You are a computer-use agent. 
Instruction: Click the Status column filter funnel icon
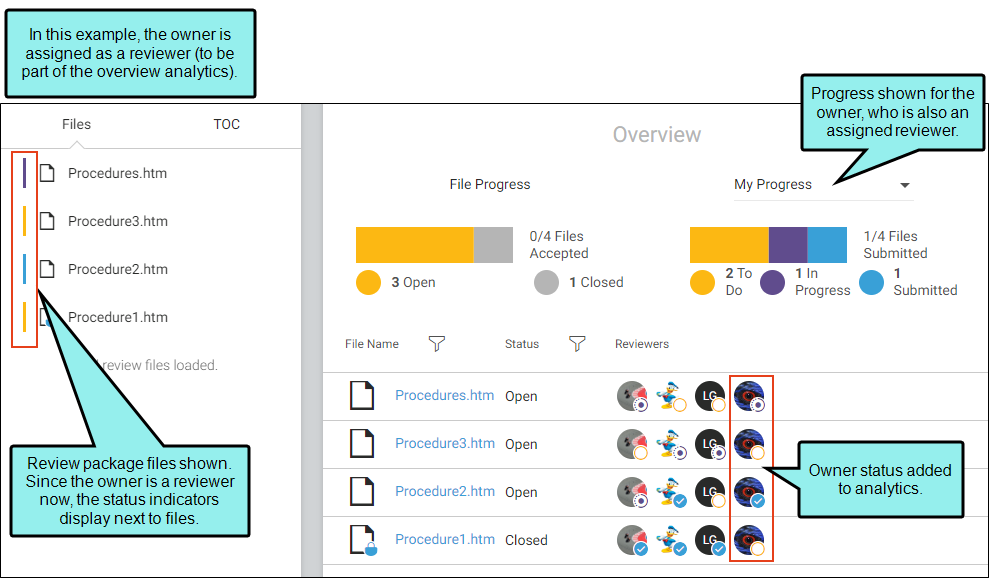click(x=576, y=344)
